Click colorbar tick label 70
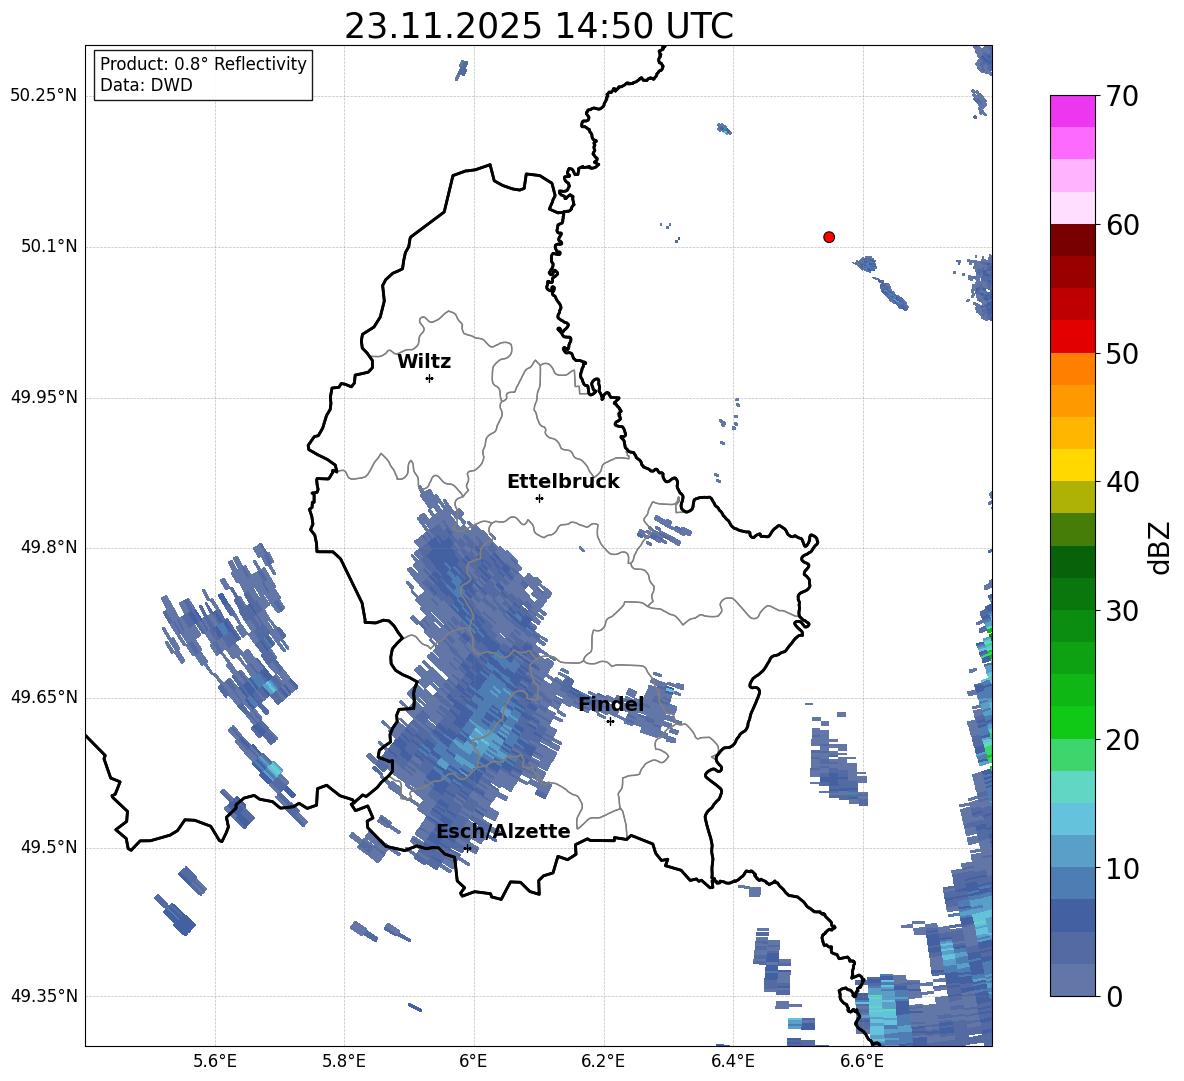 click(1122, 96)
